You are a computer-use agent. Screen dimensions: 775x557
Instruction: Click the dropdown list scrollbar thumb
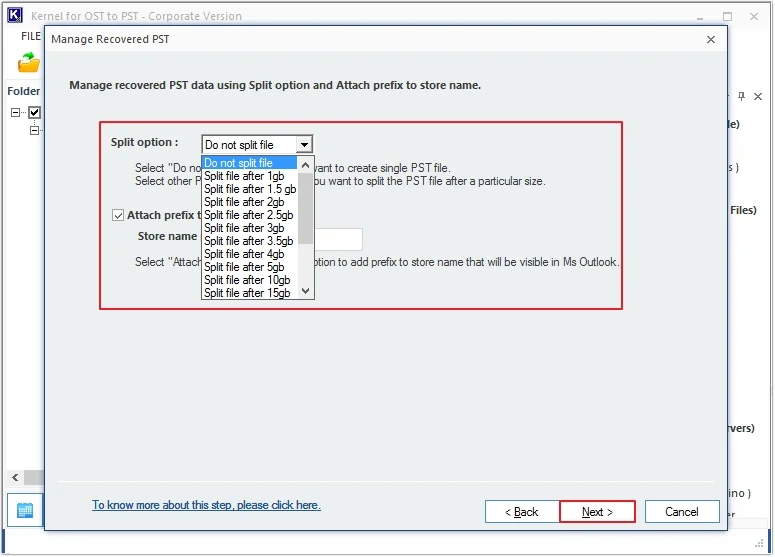305,208
